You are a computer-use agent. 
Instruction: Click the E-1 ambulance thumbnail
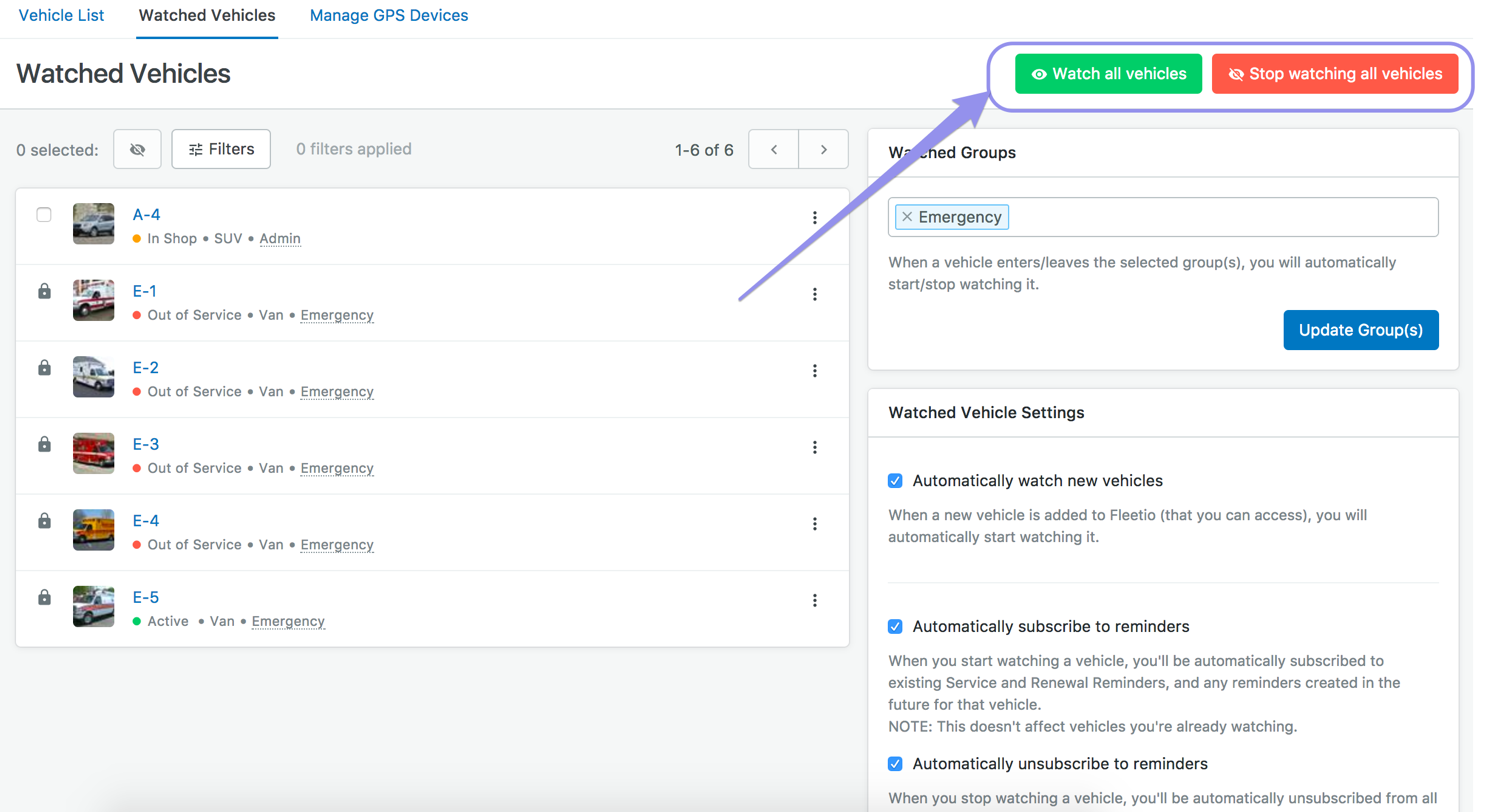point(93,300)
